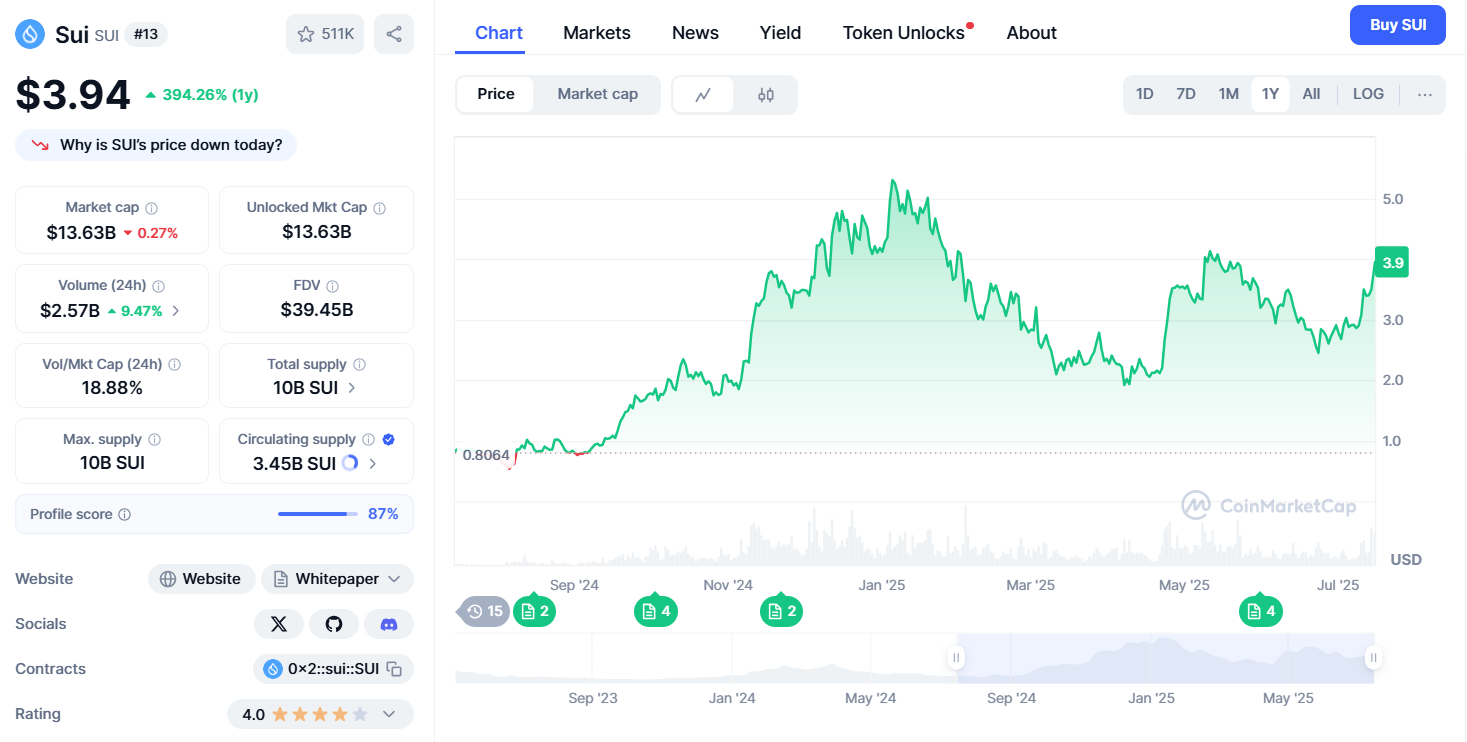Open FDV info icon
Screen dimensions: 1467x742
point(333,286)
